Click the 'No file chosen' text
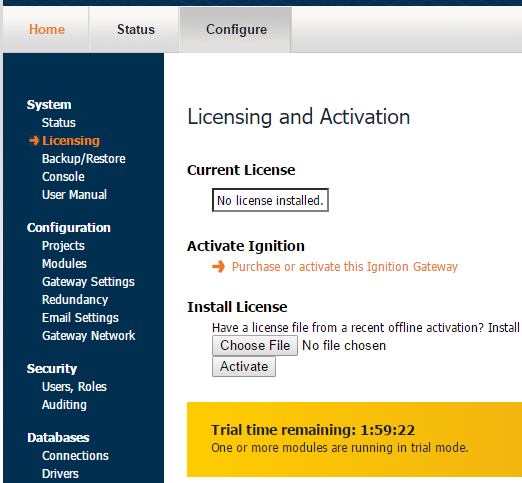 344,346
